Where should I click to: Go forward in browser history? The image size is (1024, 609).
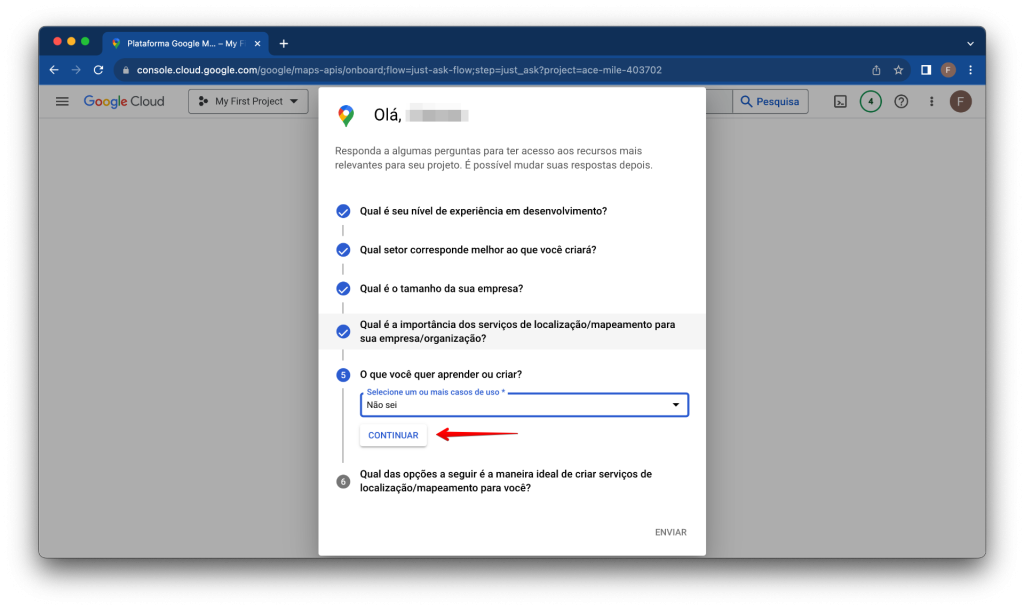[x=76, y=70]
